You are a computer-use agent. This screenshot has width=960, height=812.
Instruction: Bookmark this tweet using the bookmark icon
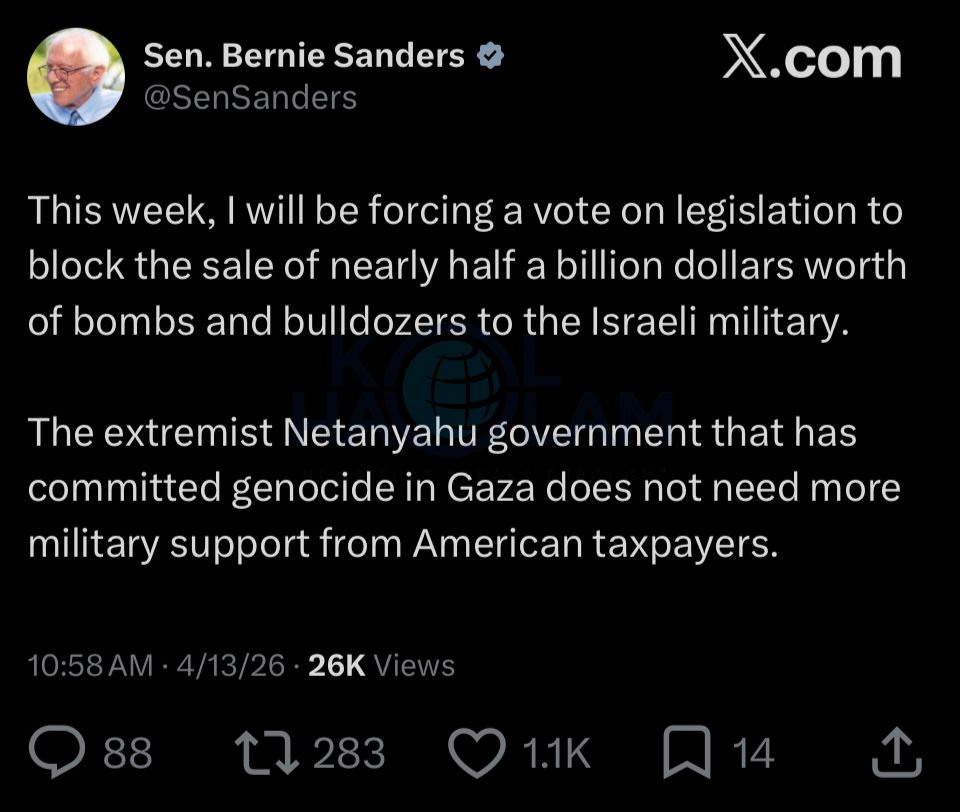pyautogui.click(x=689, y=752)
